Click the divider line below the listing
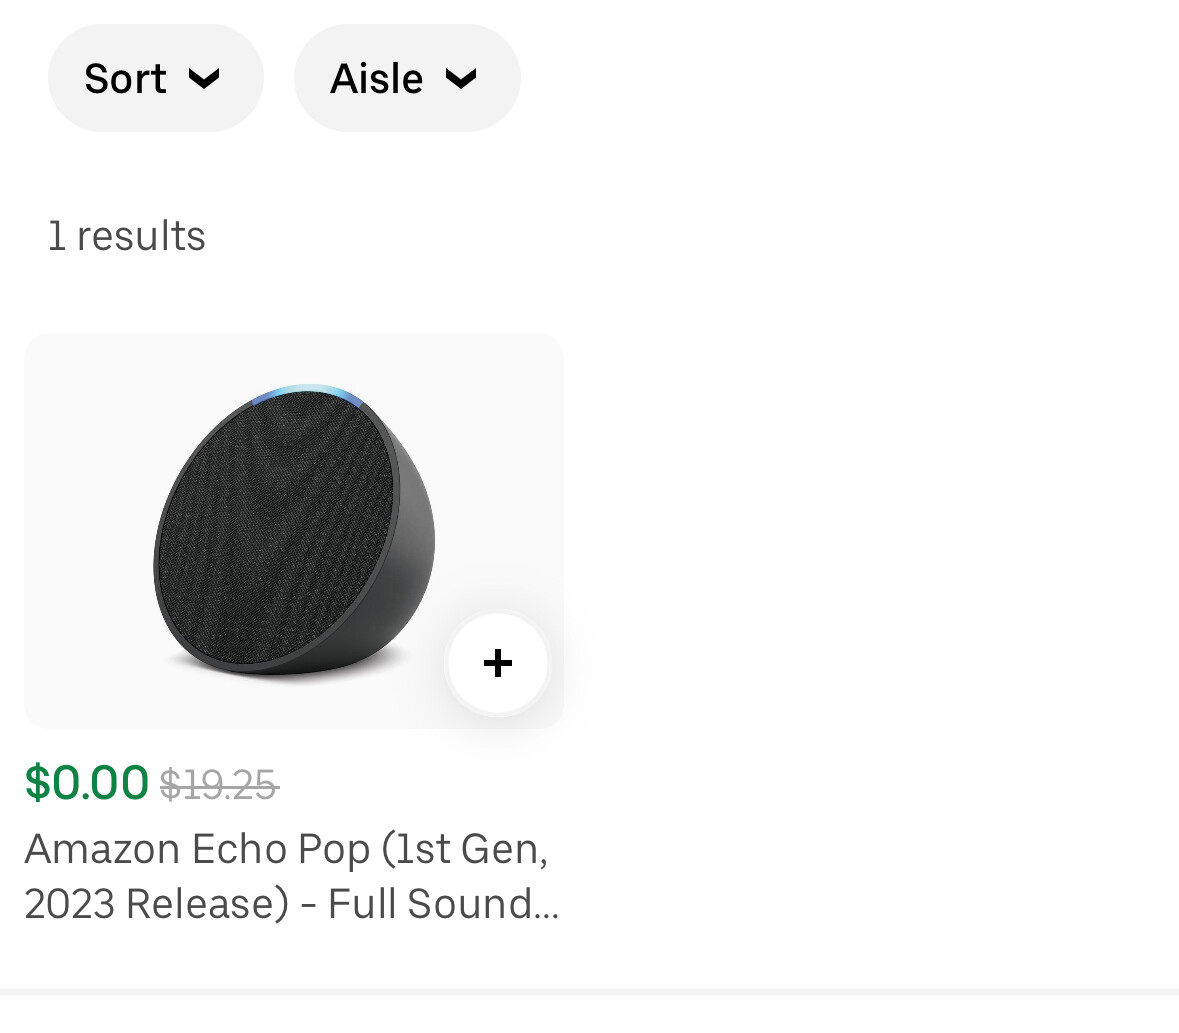 tap(590, 992)
